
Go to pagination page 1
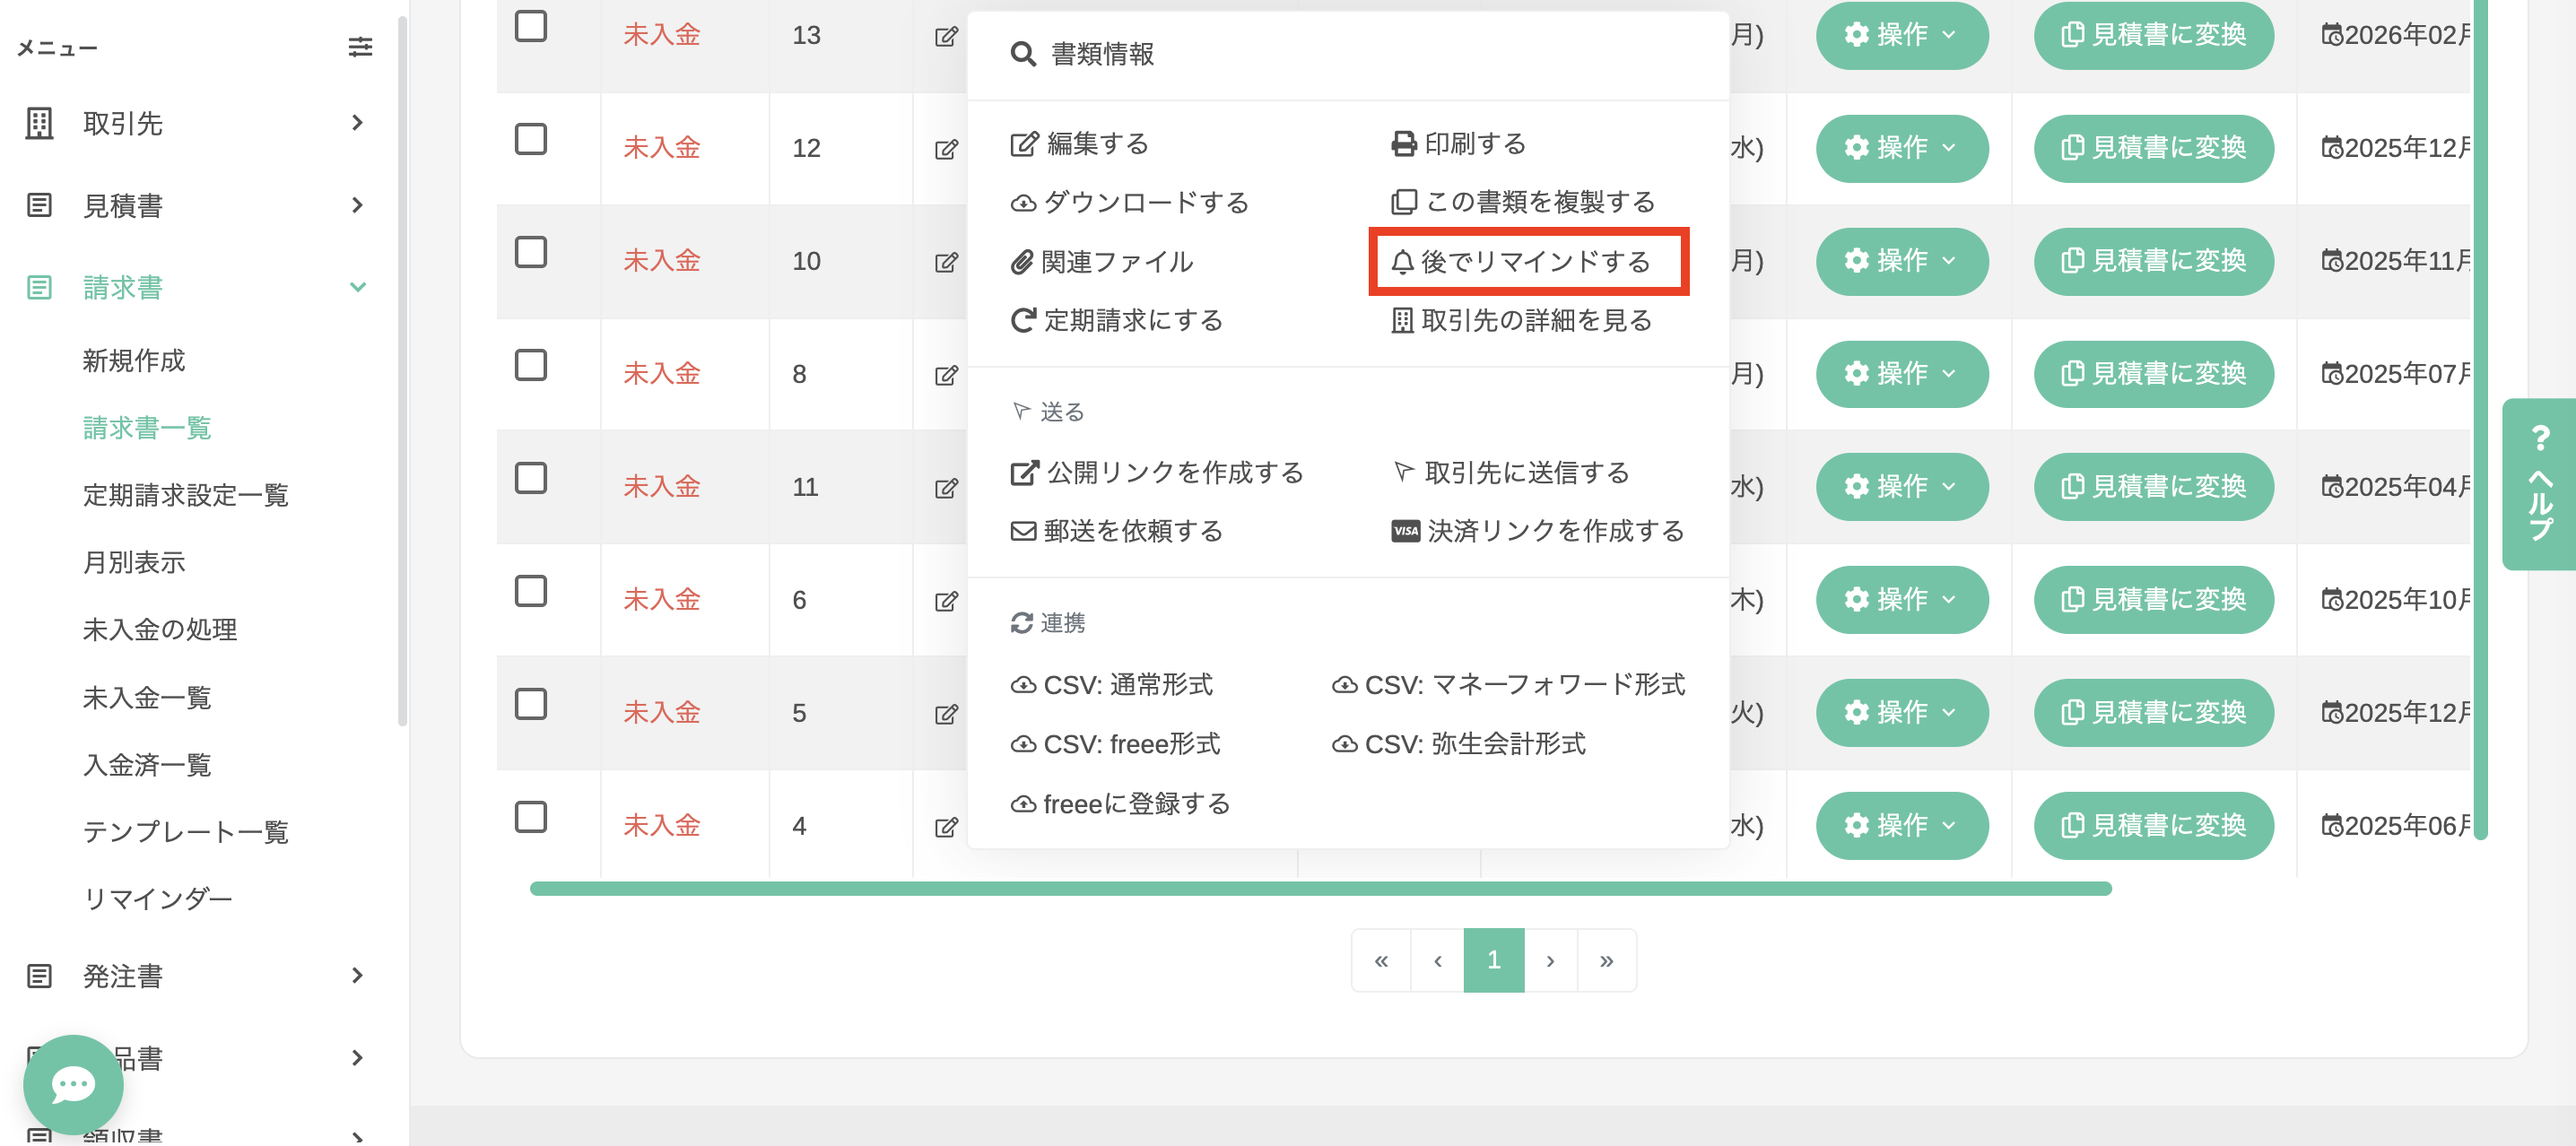tap(1493, 960)
